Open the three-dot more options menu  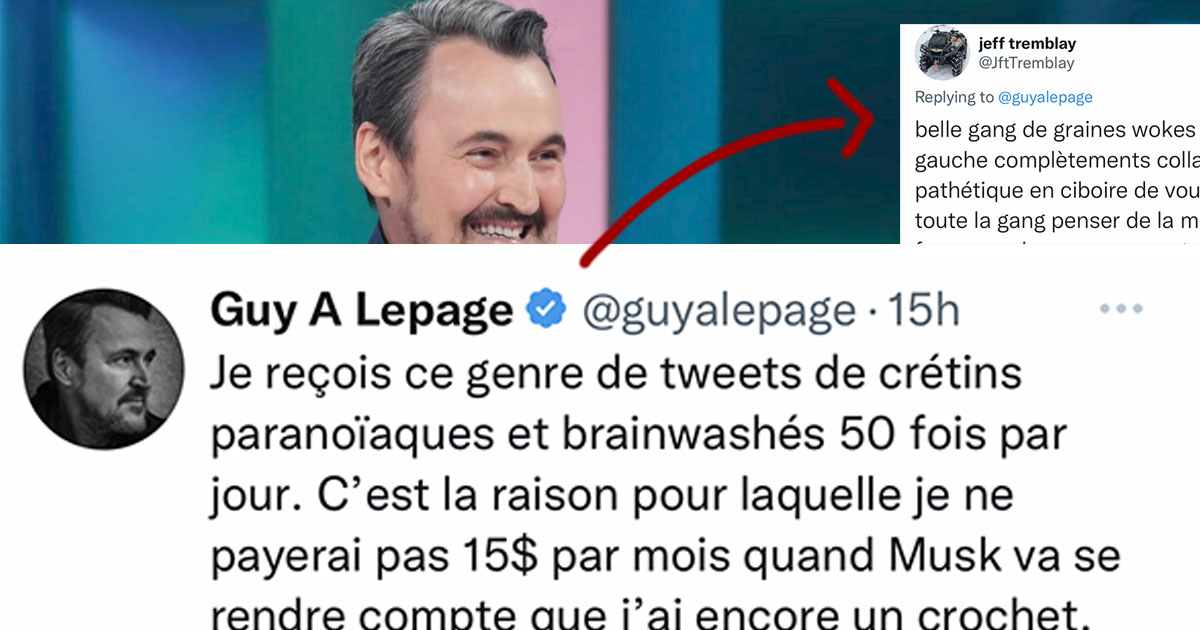(x=1120, y=309)
